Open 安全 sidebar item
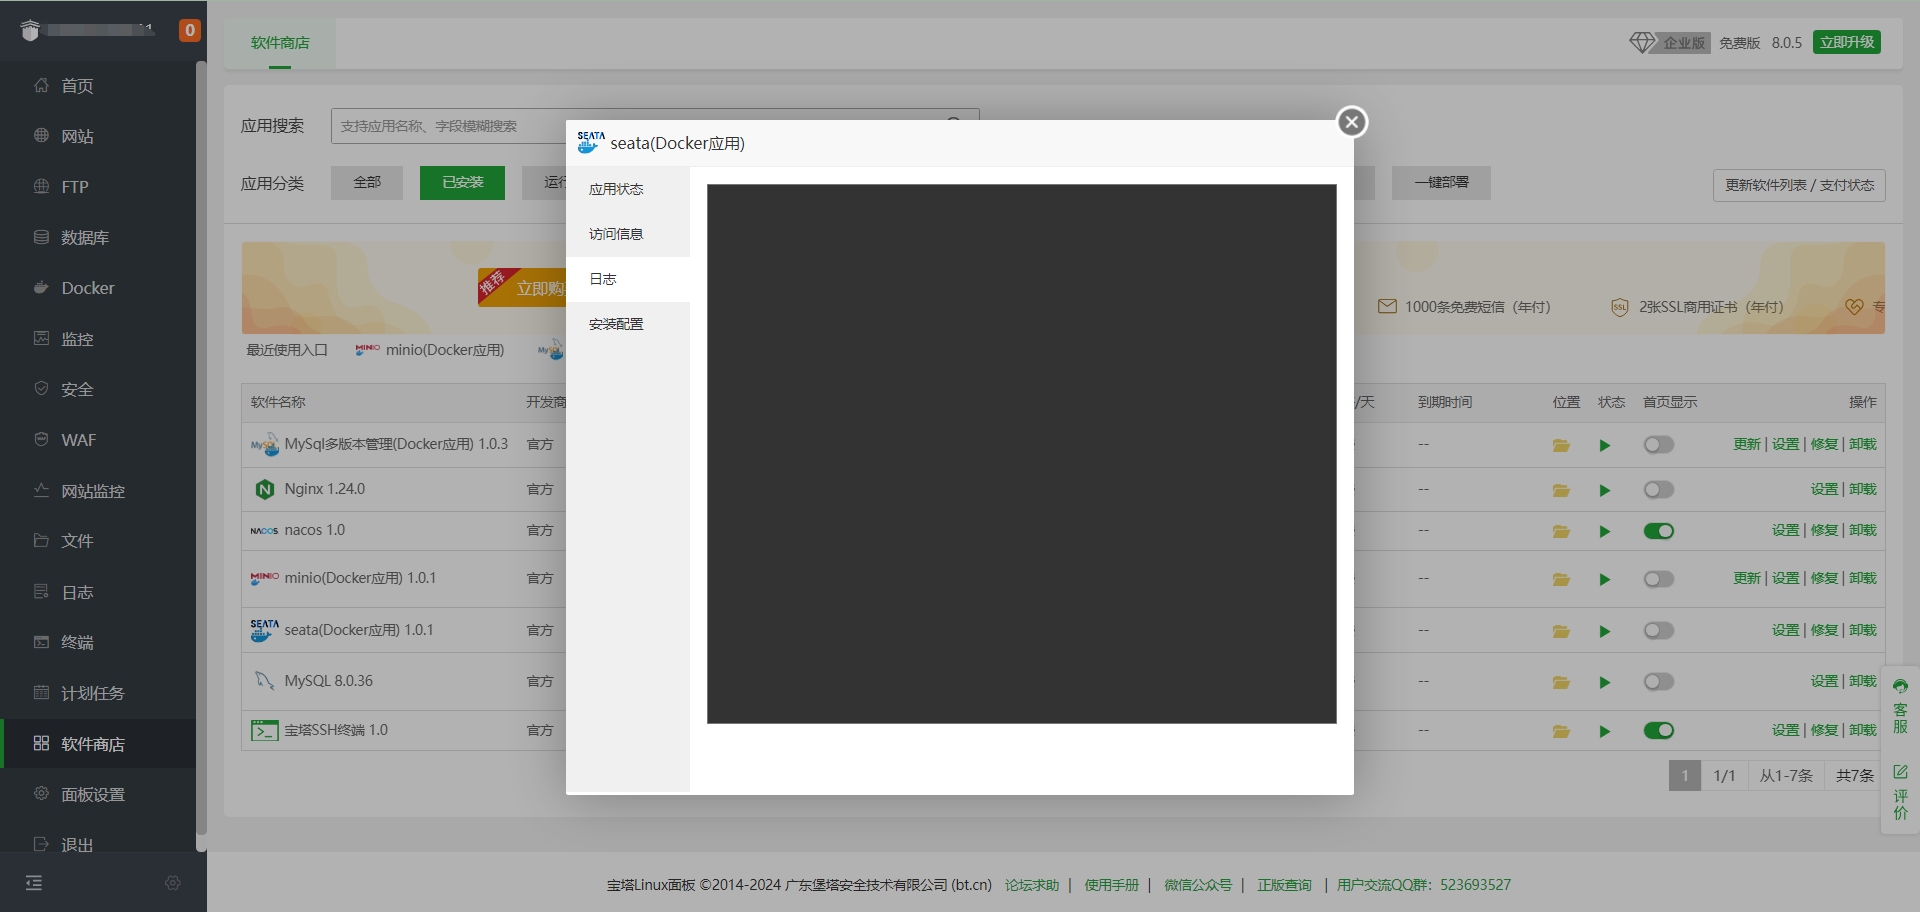The image size is (1920, 912). pos(98,389)
